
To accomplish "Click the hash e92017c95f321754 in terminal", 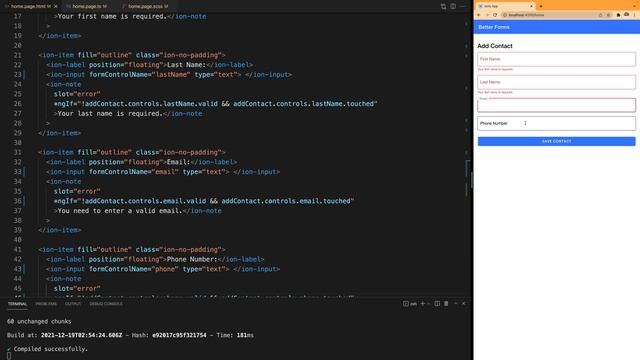I will pyautogui.click(x=179, y=335).
